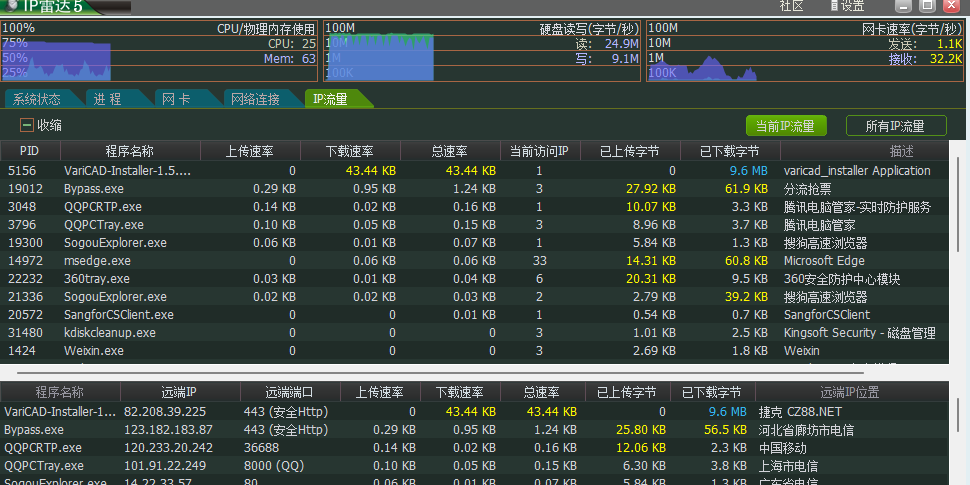Show 所有IP流量 view
970x485 pixels.
pos(896,126)
